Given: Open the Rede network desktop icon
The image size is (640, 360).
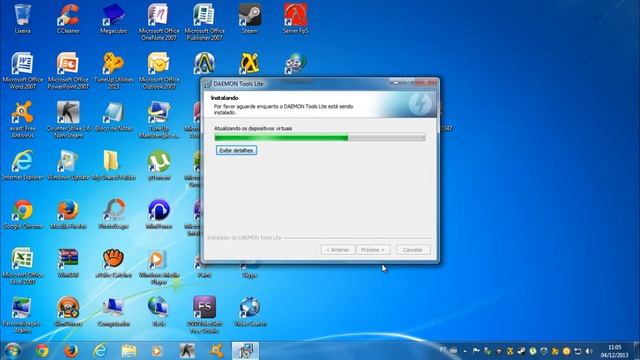Looking at the screenshot, I should (159, 312).
